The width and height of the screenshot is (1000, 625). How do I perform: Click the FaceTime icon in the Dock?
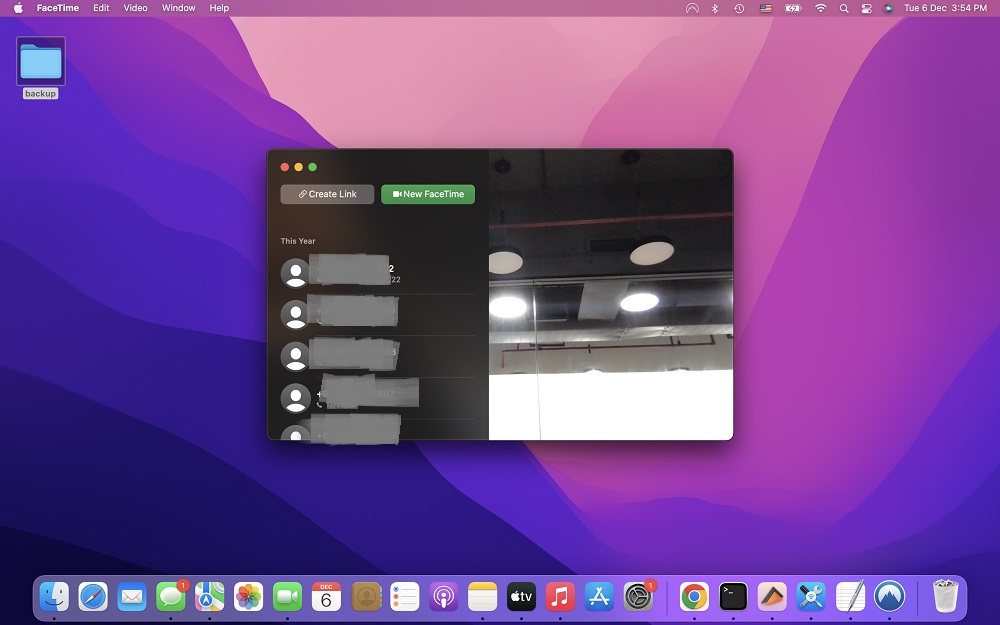[x=288, y=597]
